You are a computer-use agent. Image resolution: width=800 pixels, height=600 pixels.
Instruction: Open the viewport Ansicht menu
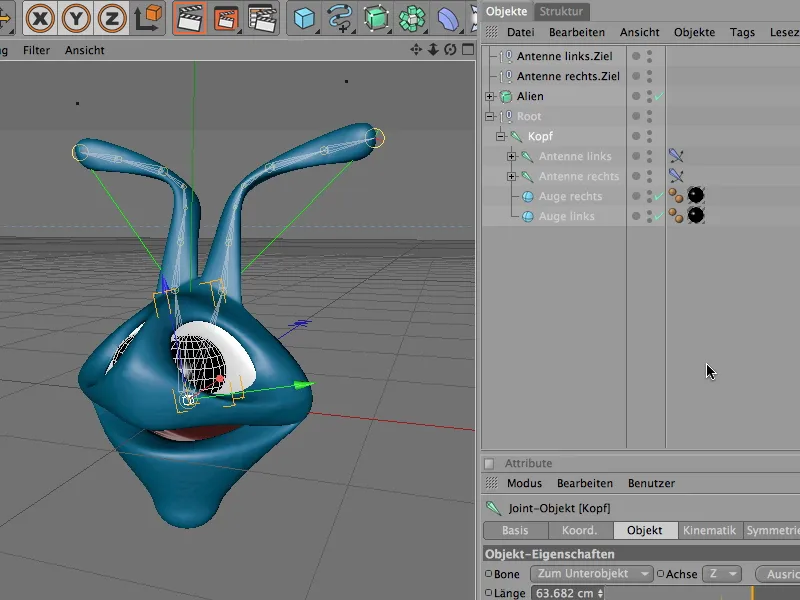coord(84,50)
